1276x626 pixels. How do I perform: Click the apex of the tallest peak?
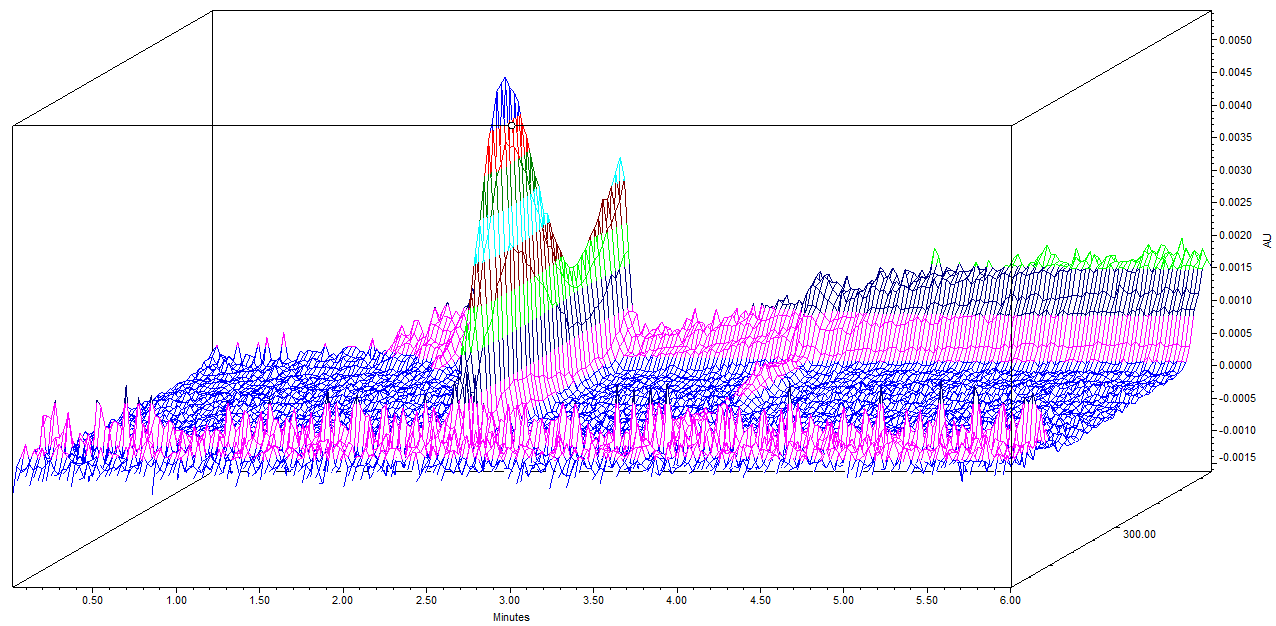pyautogui.click(x=505, y=79)
